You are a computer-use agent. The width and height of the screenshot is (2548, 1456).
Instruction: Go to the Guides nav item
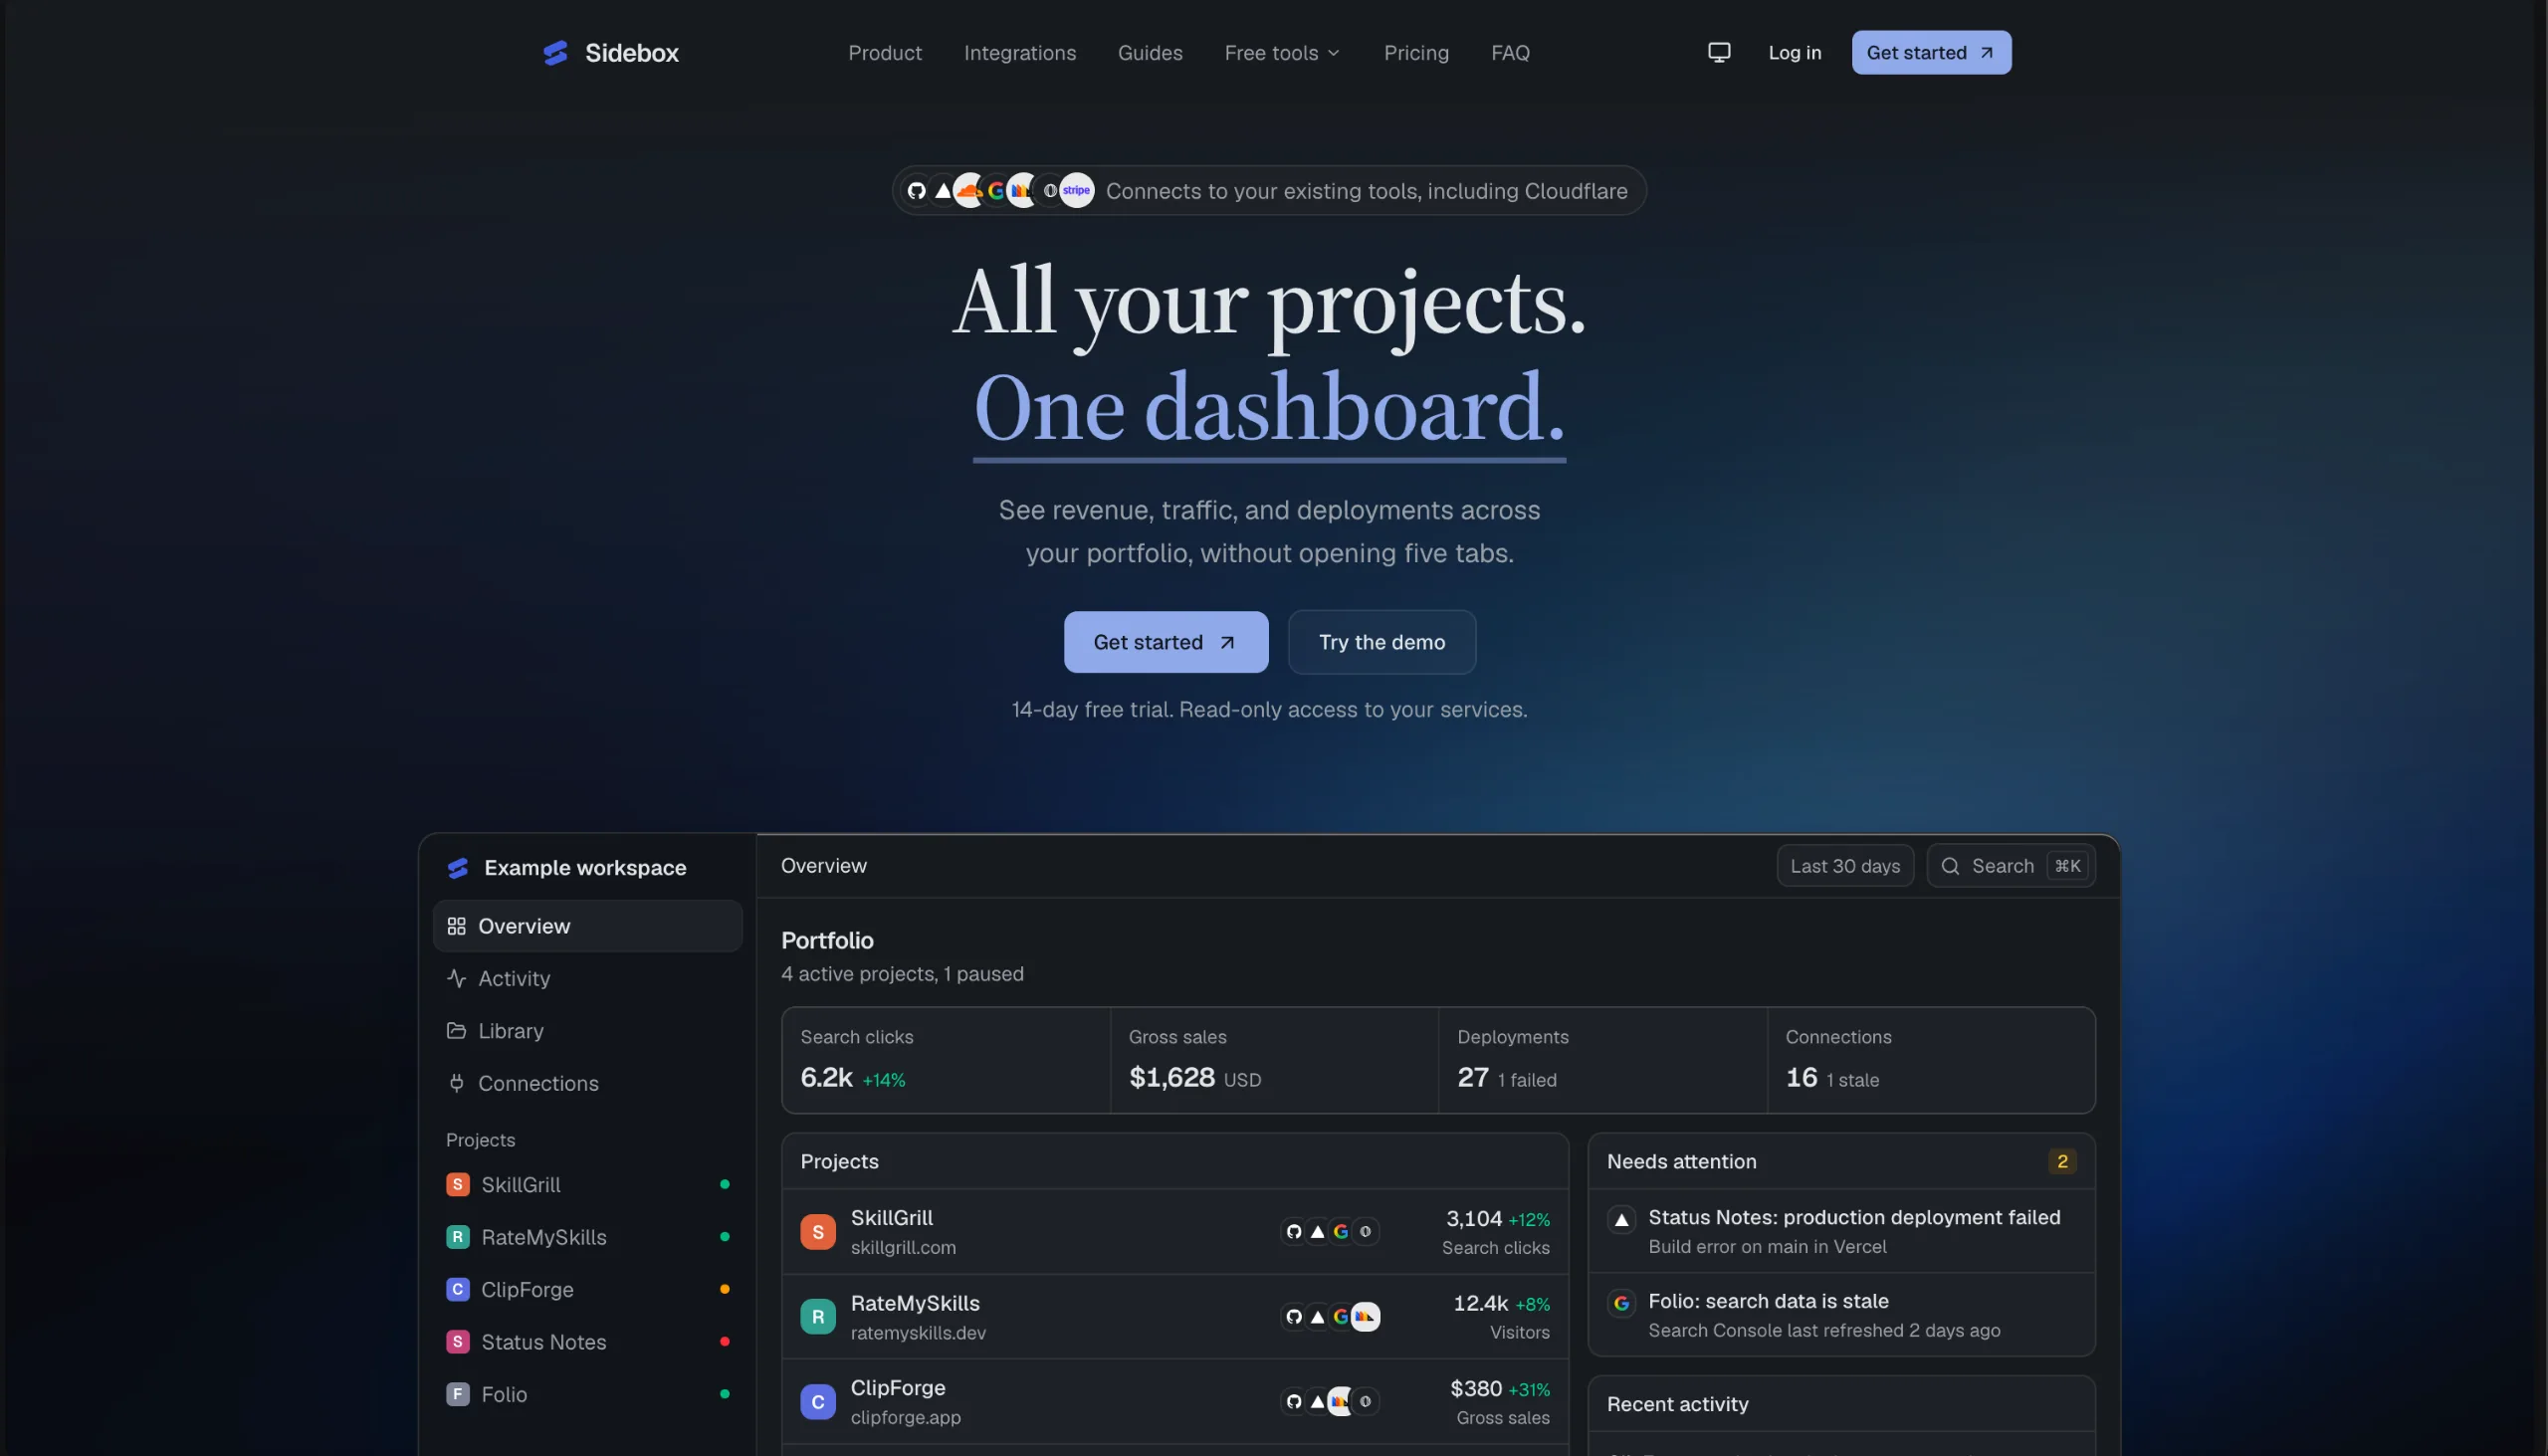pos(1150,53)
